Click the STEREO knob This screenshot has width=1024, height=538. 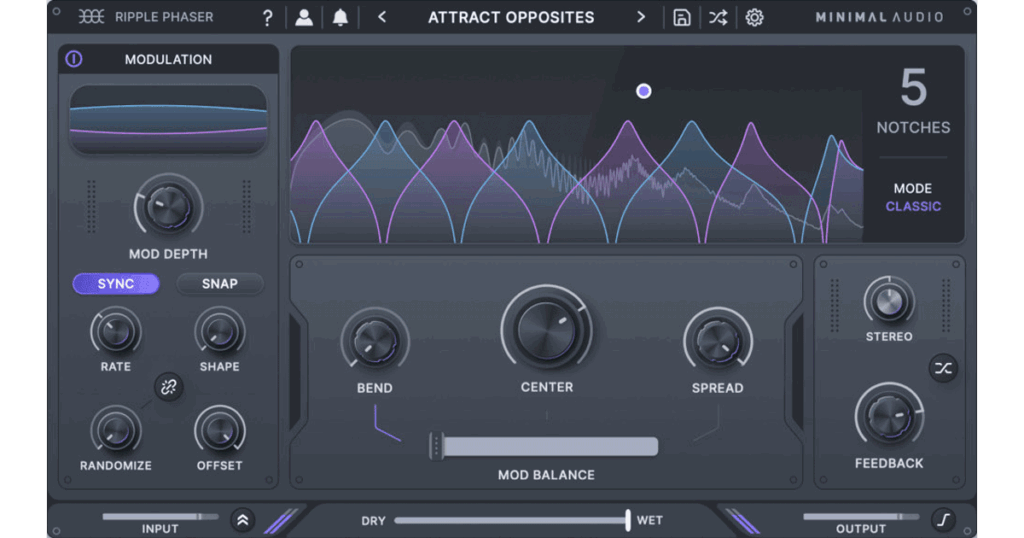pos(889,302)
